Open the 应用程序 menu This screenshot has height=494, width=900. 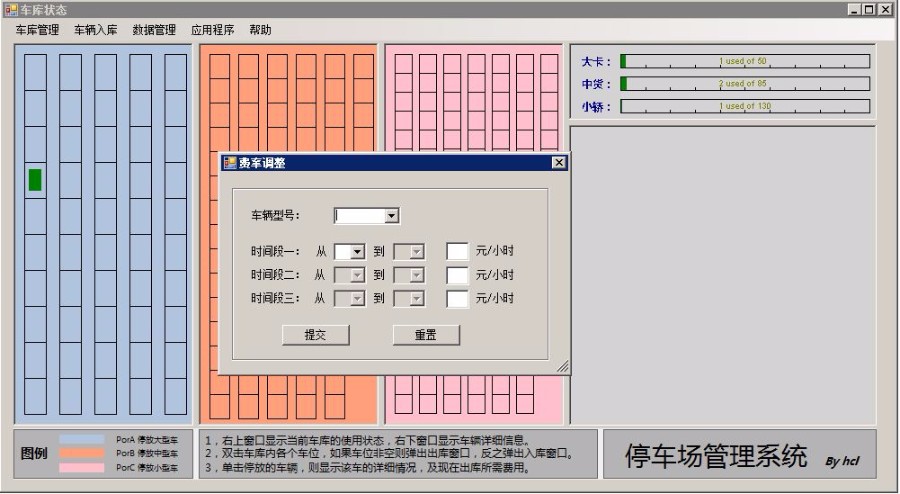coord(212,30)
